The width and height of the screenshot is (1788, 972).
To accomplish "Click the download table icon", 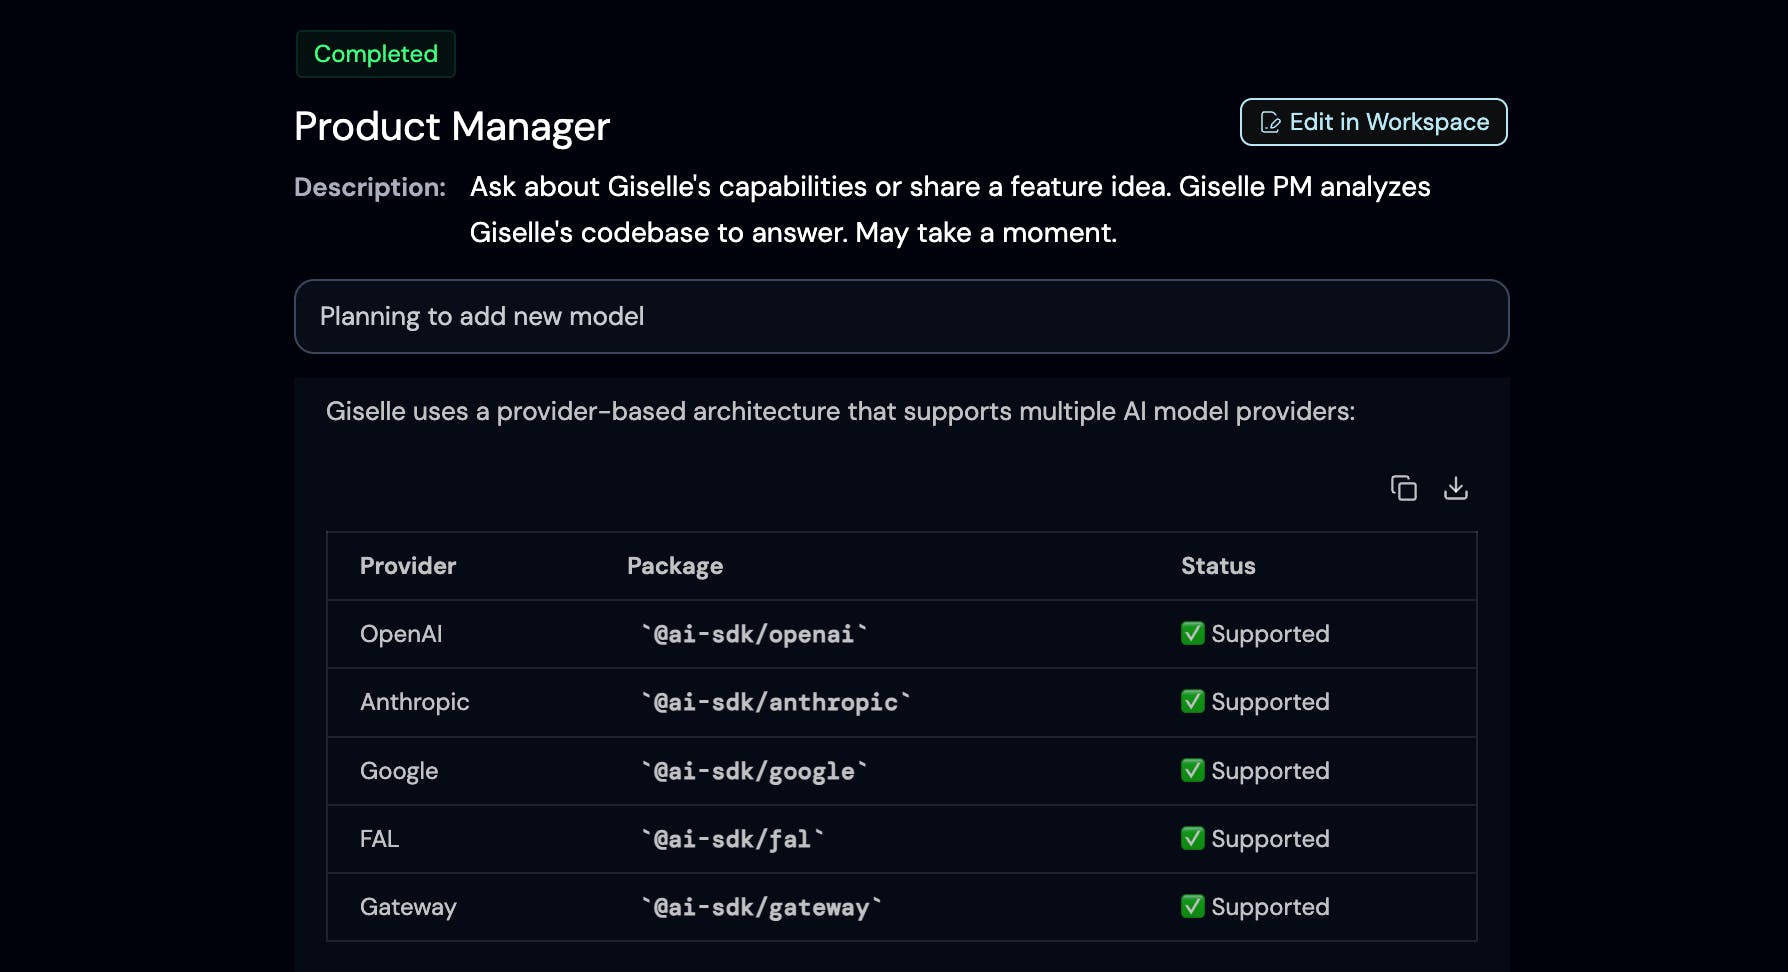I will 1456,488.
